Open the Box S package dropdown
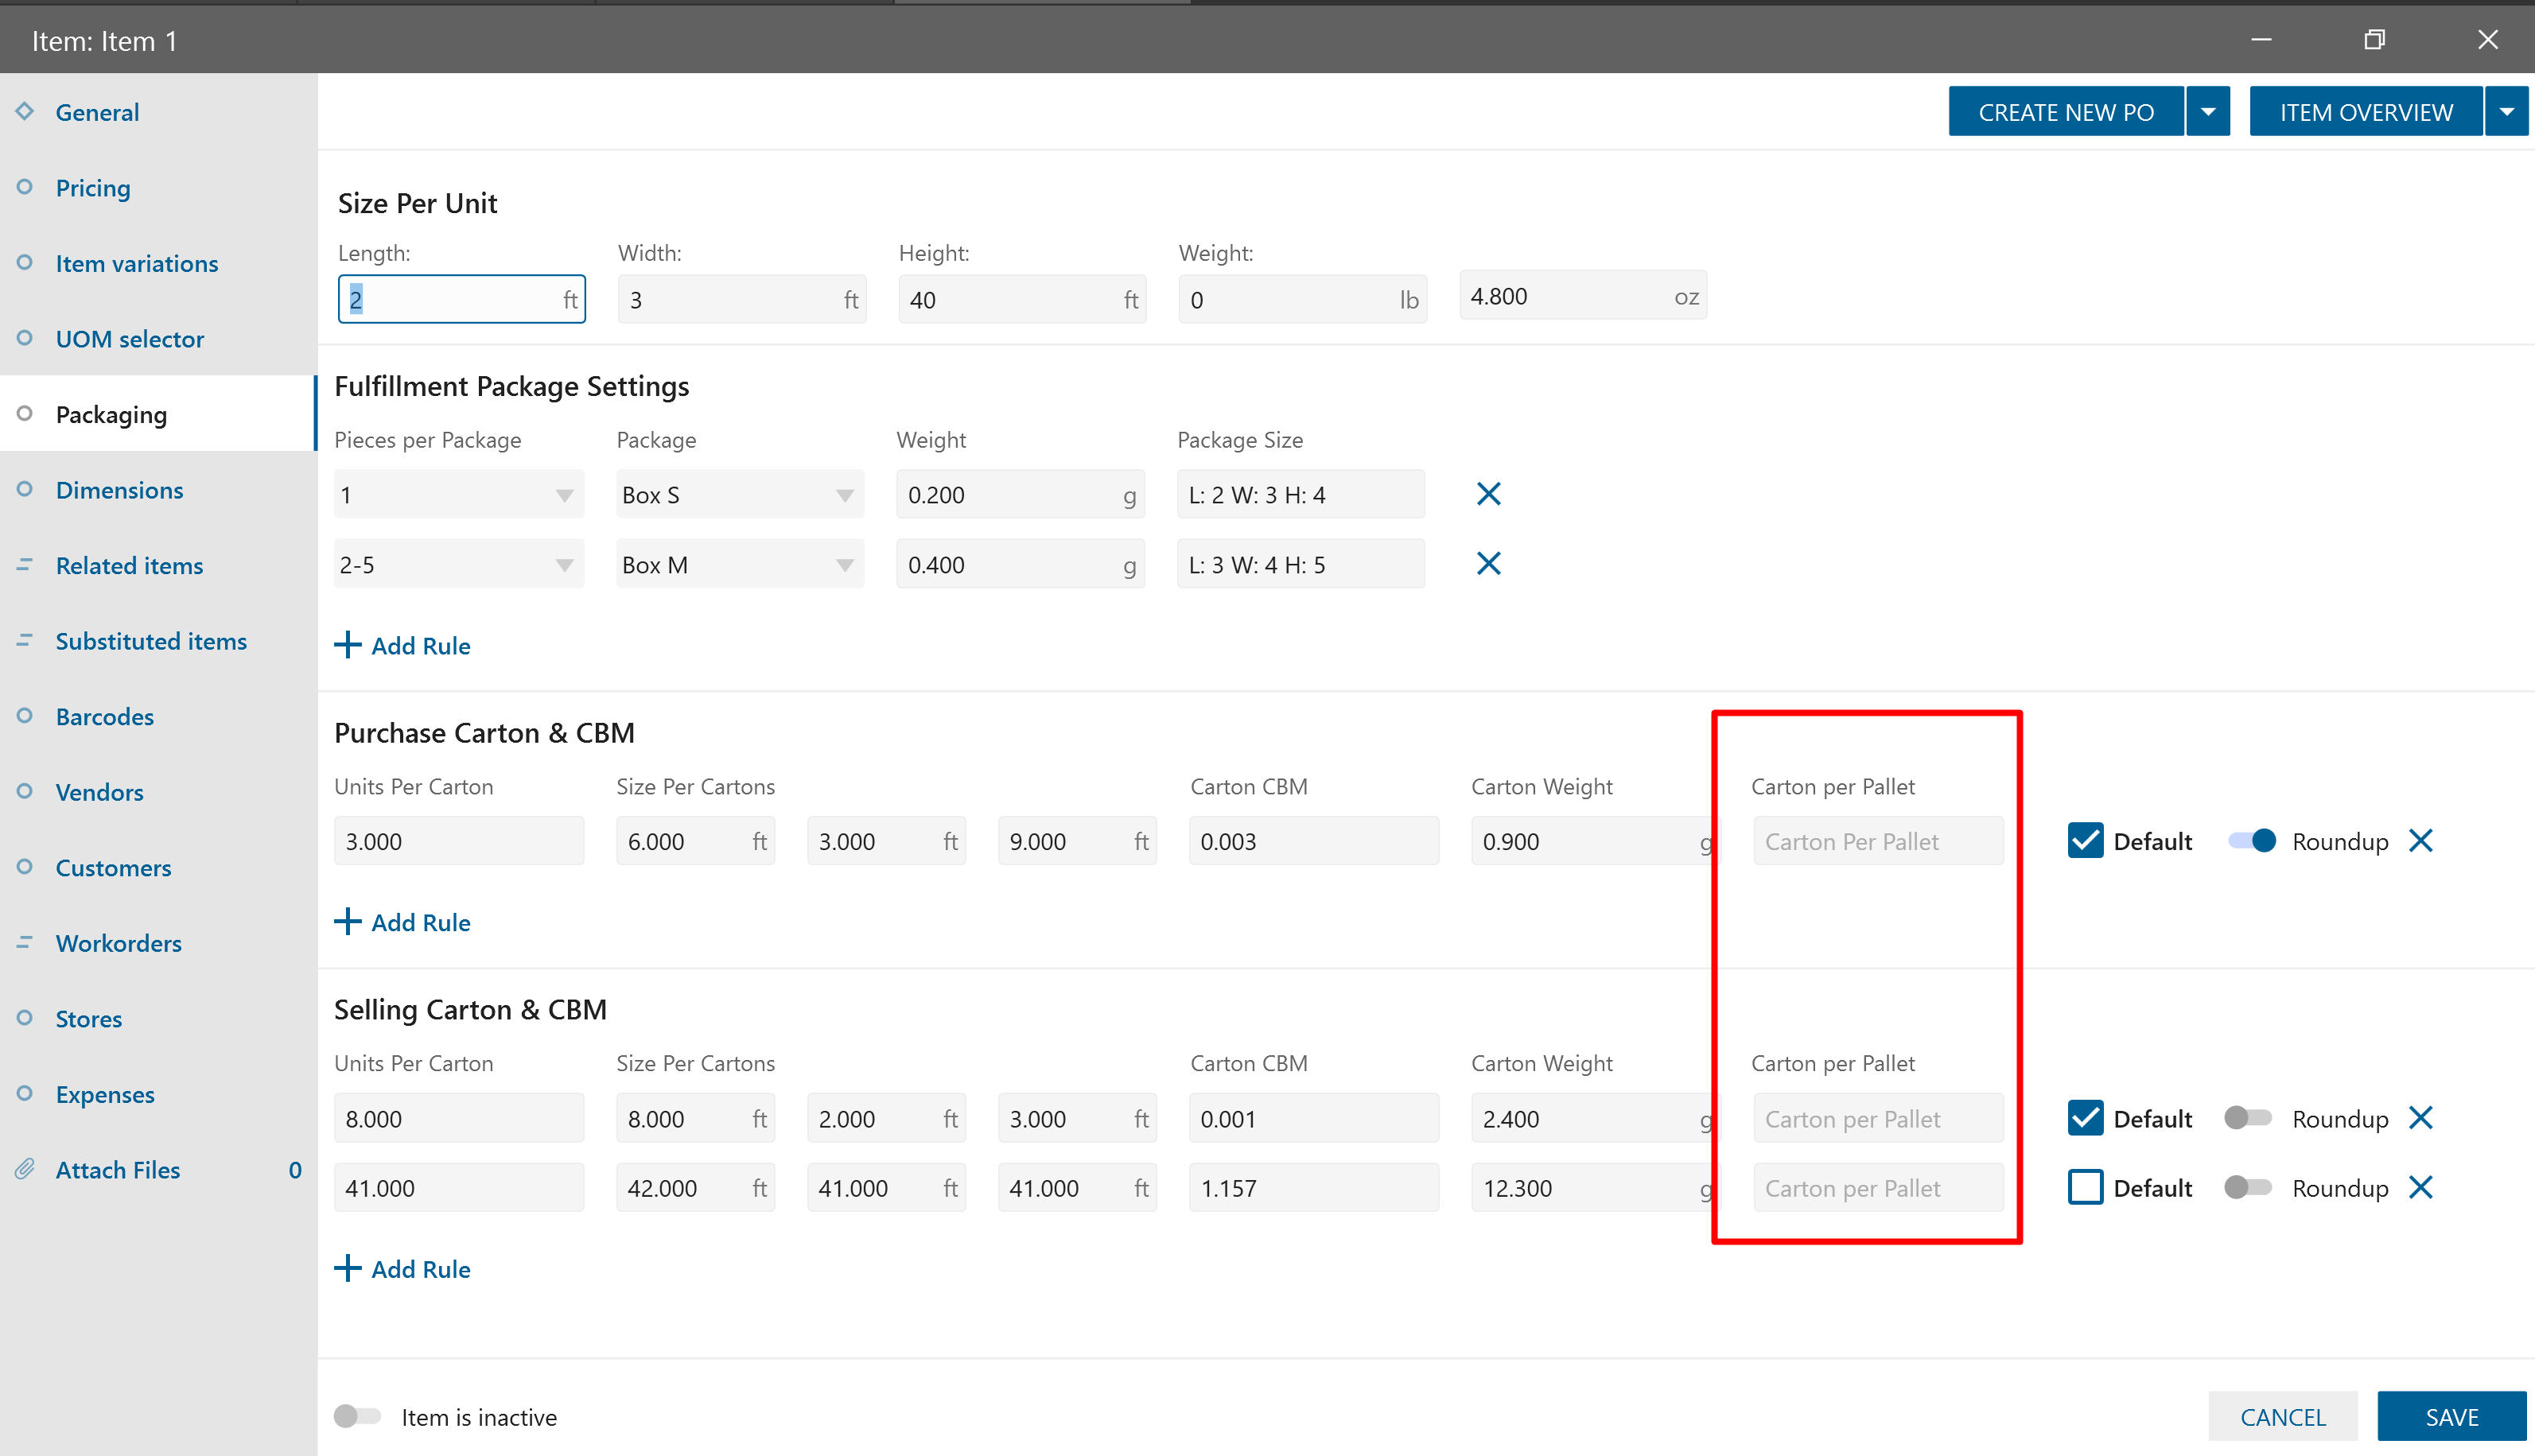This screenshot has width=2535, height=1456. click(844, 495)
